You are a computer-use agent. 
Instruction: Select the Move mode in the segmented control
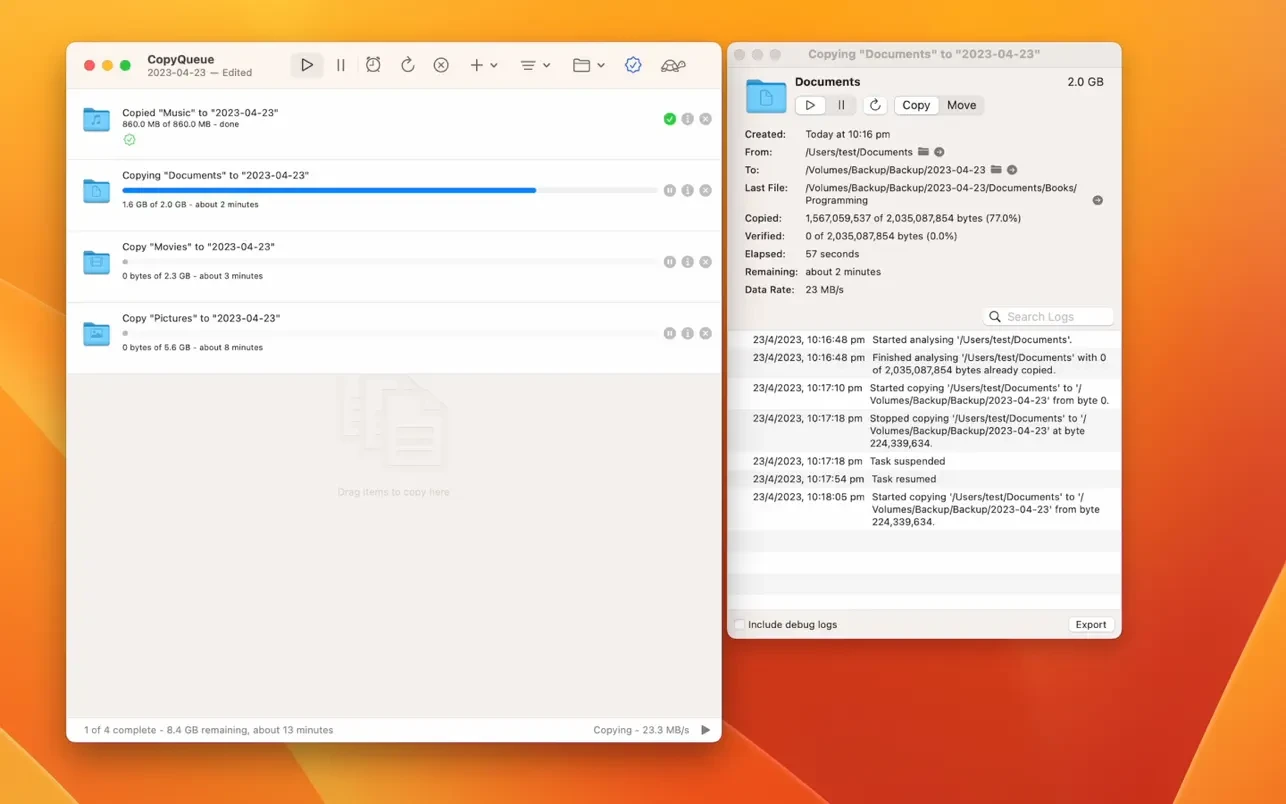961,105
